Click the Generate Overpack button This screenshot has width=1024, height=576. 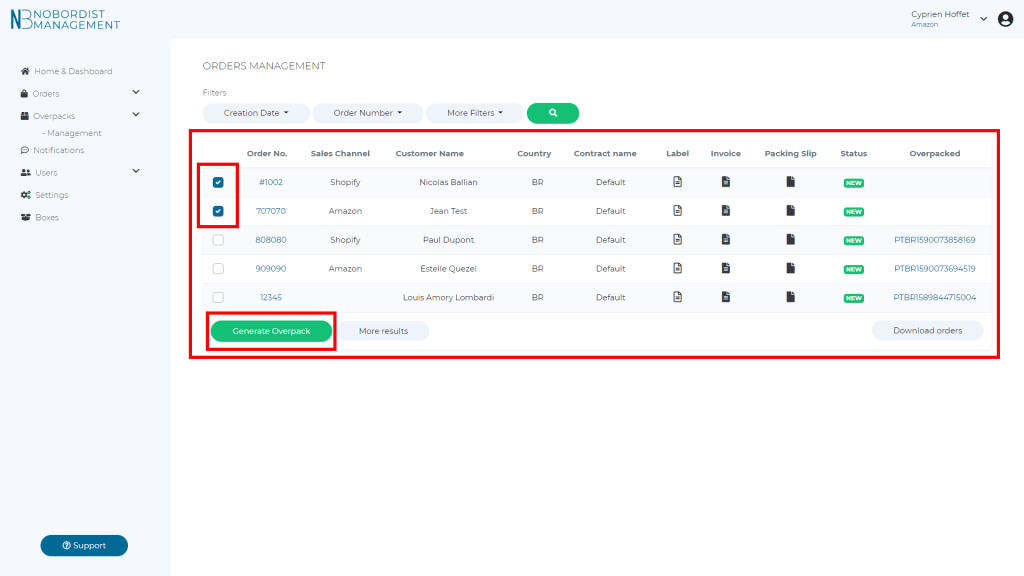click(271, 331)
